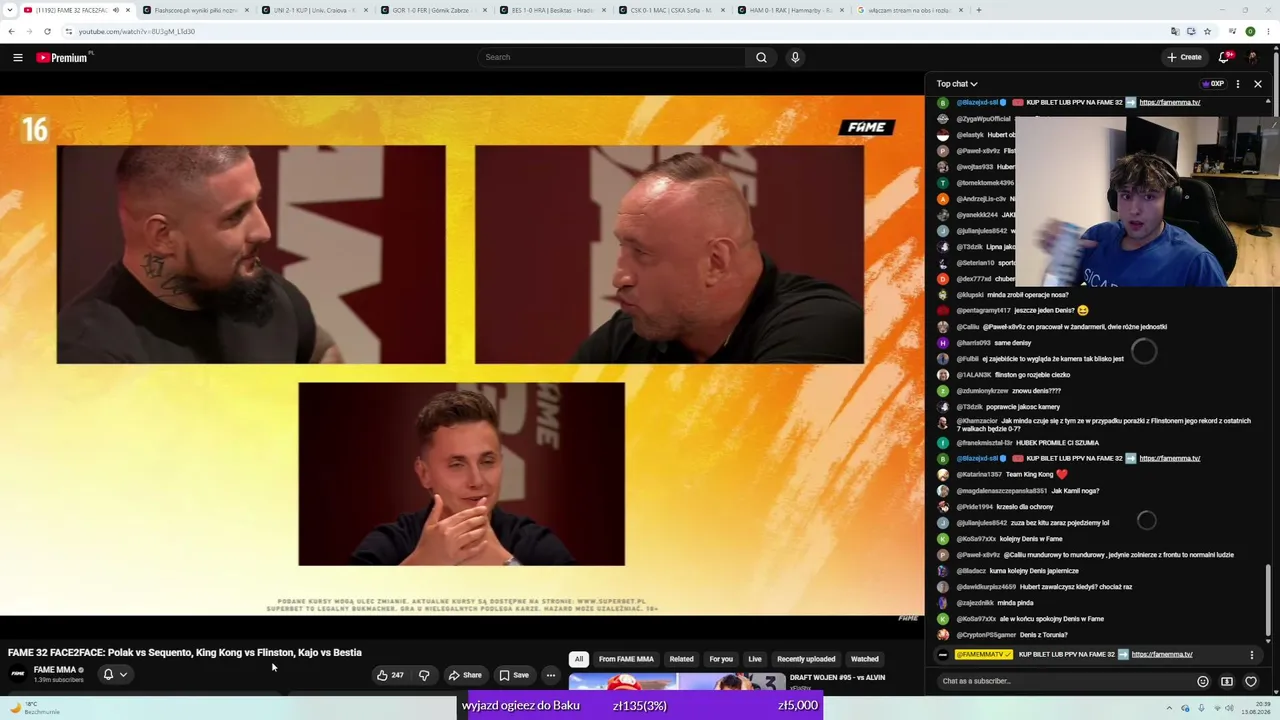The image size is (1280, 720).
Task: Send a Super Chat using money icon
Action: point(1227,681)
